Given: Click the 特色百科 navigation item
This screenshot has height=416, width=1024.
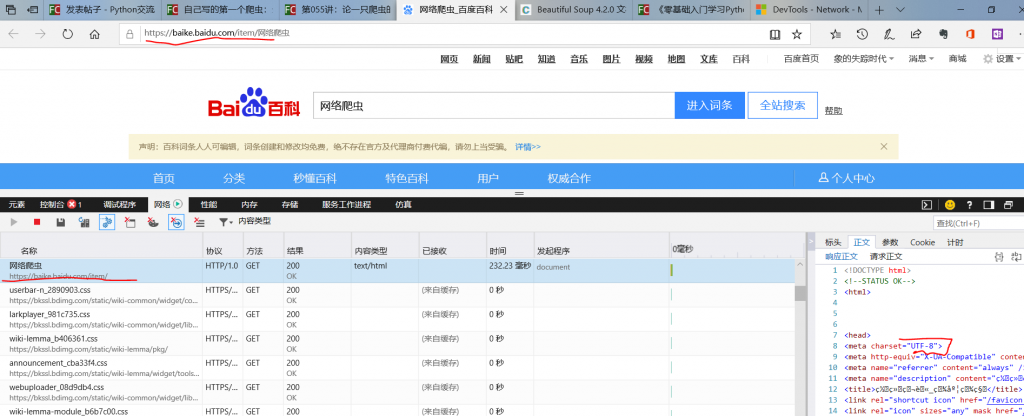Looking at the screenshot, I should pos(406,178).
